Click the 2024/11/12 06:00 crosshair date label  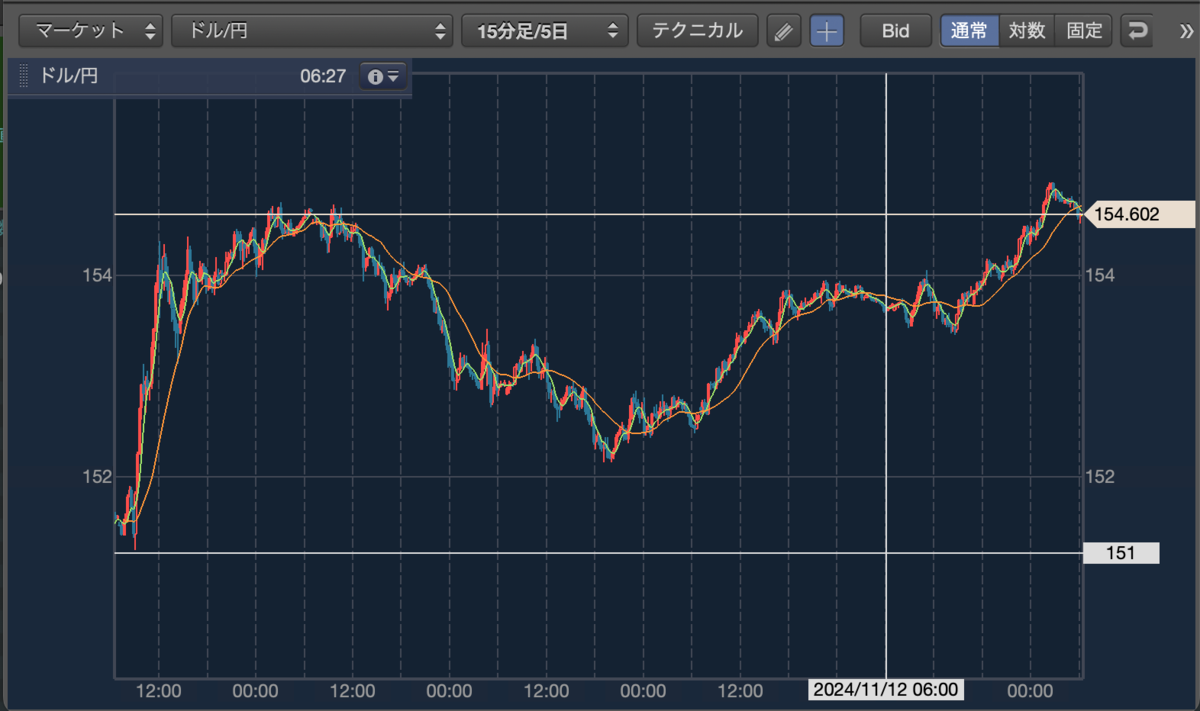[886, 690]
